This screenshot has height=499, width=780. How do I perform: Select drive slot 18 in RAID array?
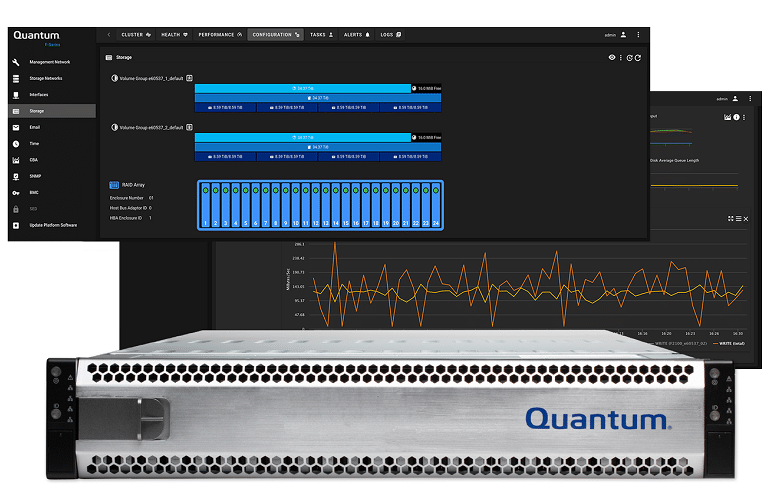(x=376, y=205)
